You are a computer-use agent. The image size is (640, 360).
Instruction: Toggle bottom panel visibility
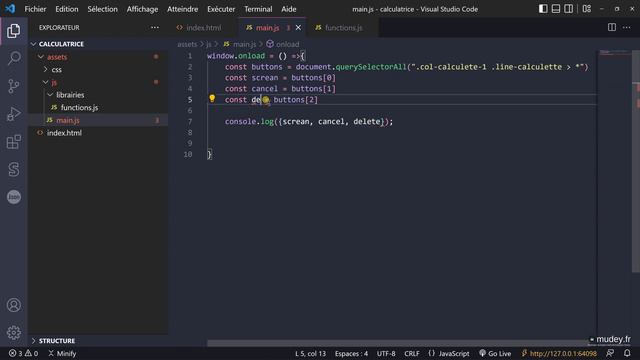click(556, 9)
